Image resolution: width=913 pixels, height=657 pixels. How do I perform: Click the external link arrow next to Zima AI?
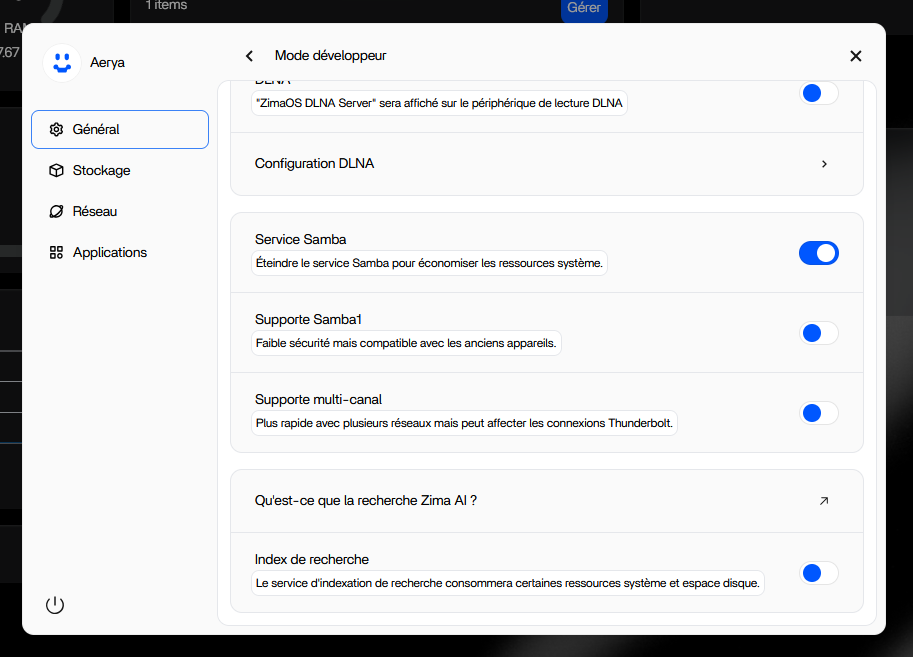823,500
